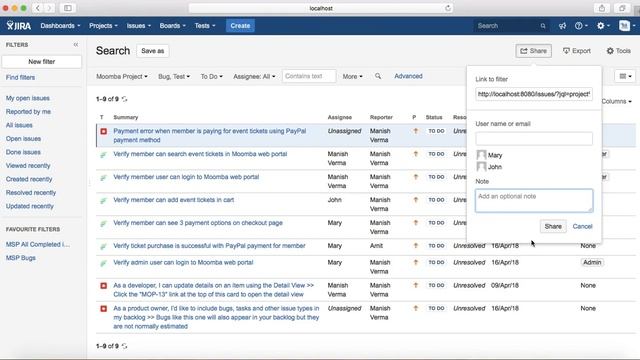Click John's avatar in share dialog

pos(481,167)
